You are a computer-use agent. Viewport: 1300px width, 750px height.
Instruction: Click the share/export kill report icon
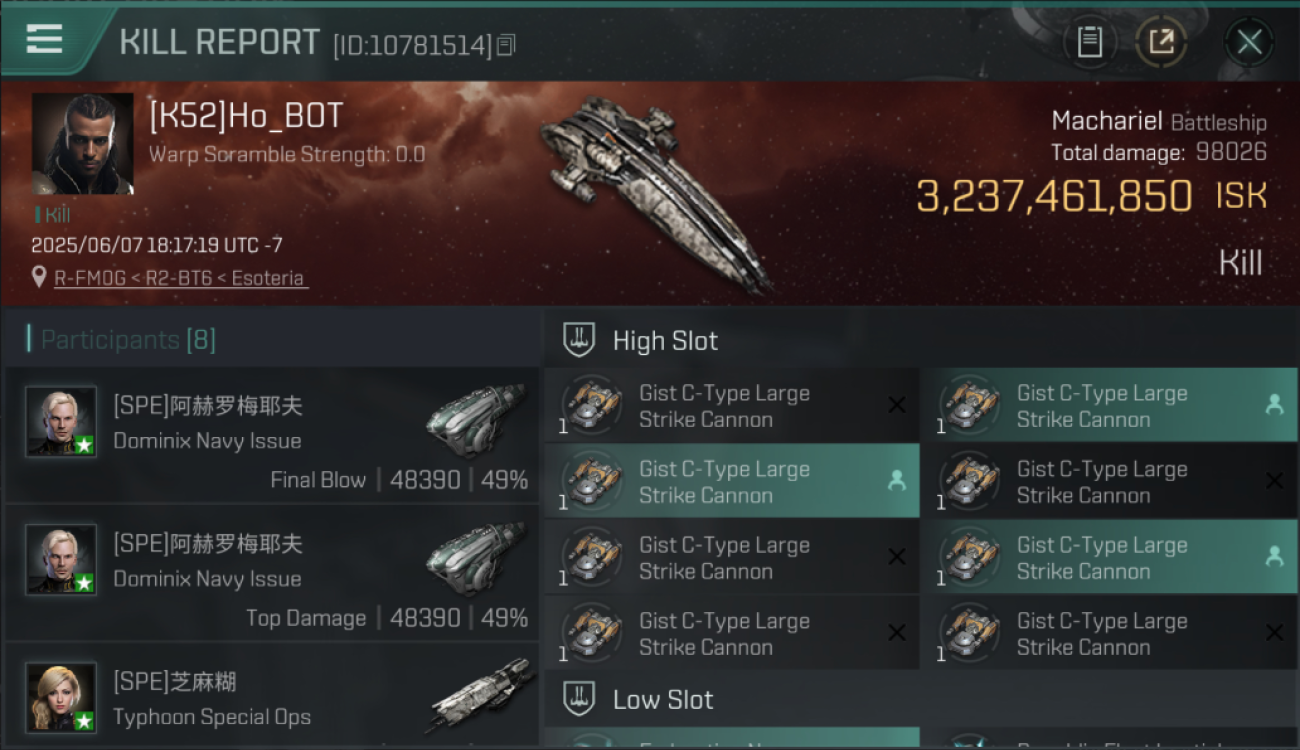pyautogui.click(x=1161, y=42)
